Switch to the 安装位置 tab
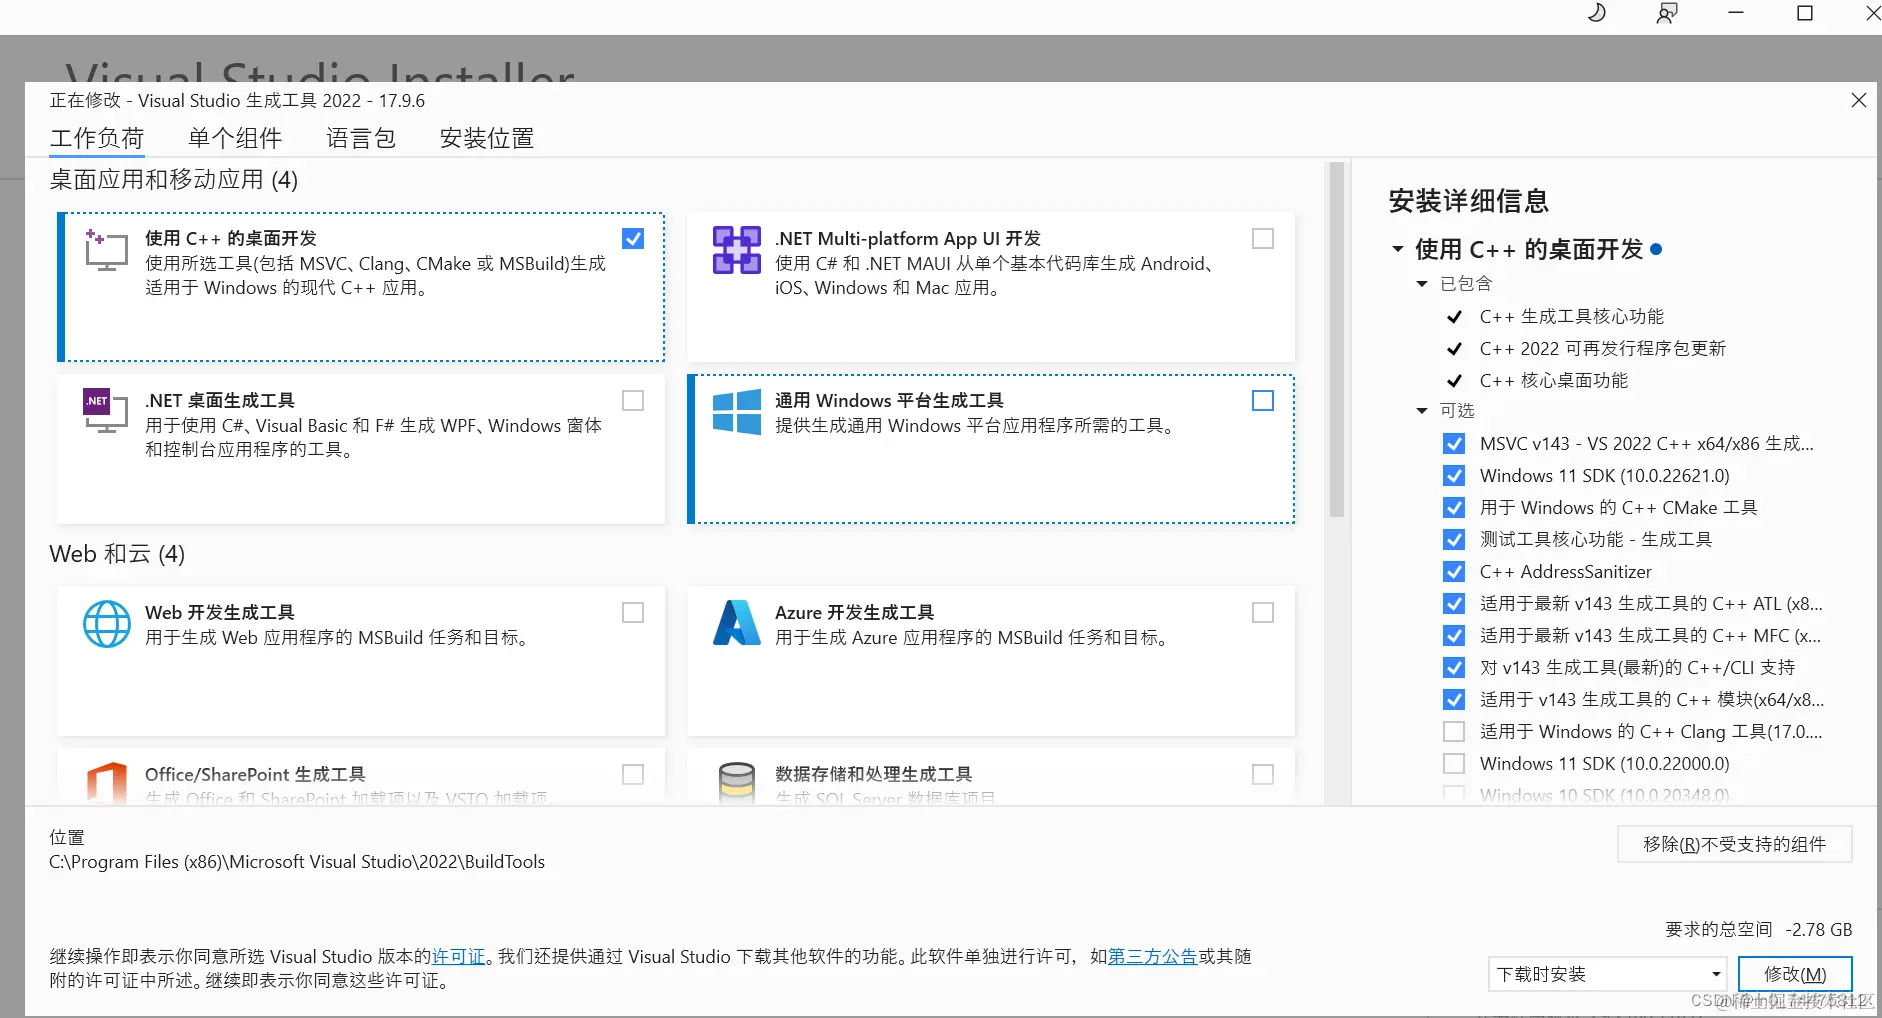 tap(487, 138)
